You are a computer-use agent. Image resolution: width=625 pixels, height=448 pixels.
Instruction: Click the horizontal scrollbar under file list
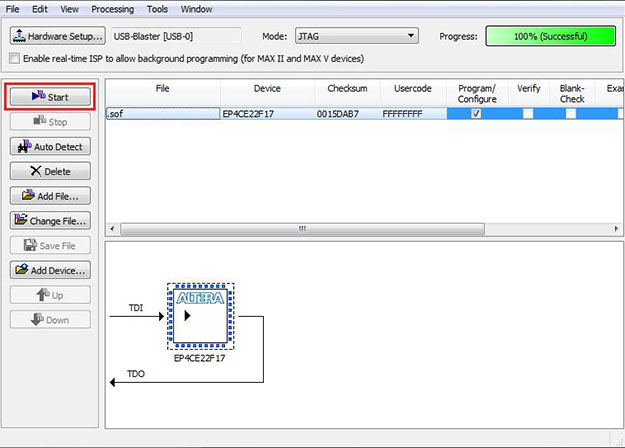pos(300,228)
